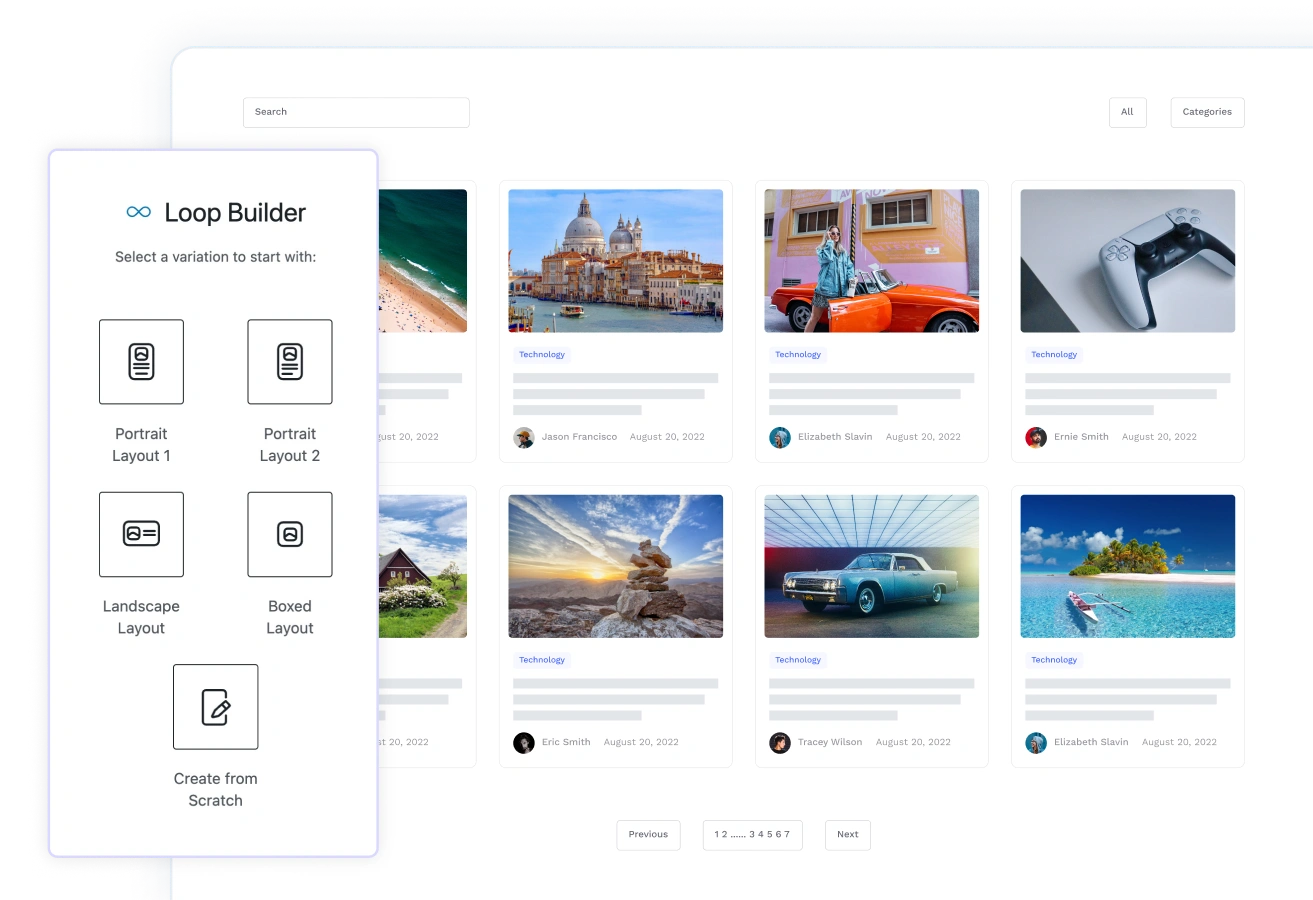
Task: Click the Boxed Layout label
Action: (x=290, y=617)
